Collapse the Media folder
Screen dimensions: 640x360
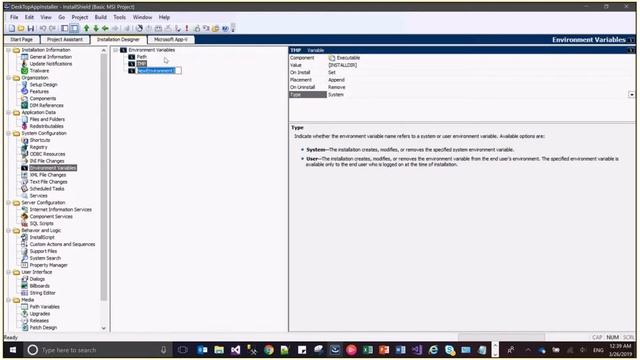coord(9,300)
